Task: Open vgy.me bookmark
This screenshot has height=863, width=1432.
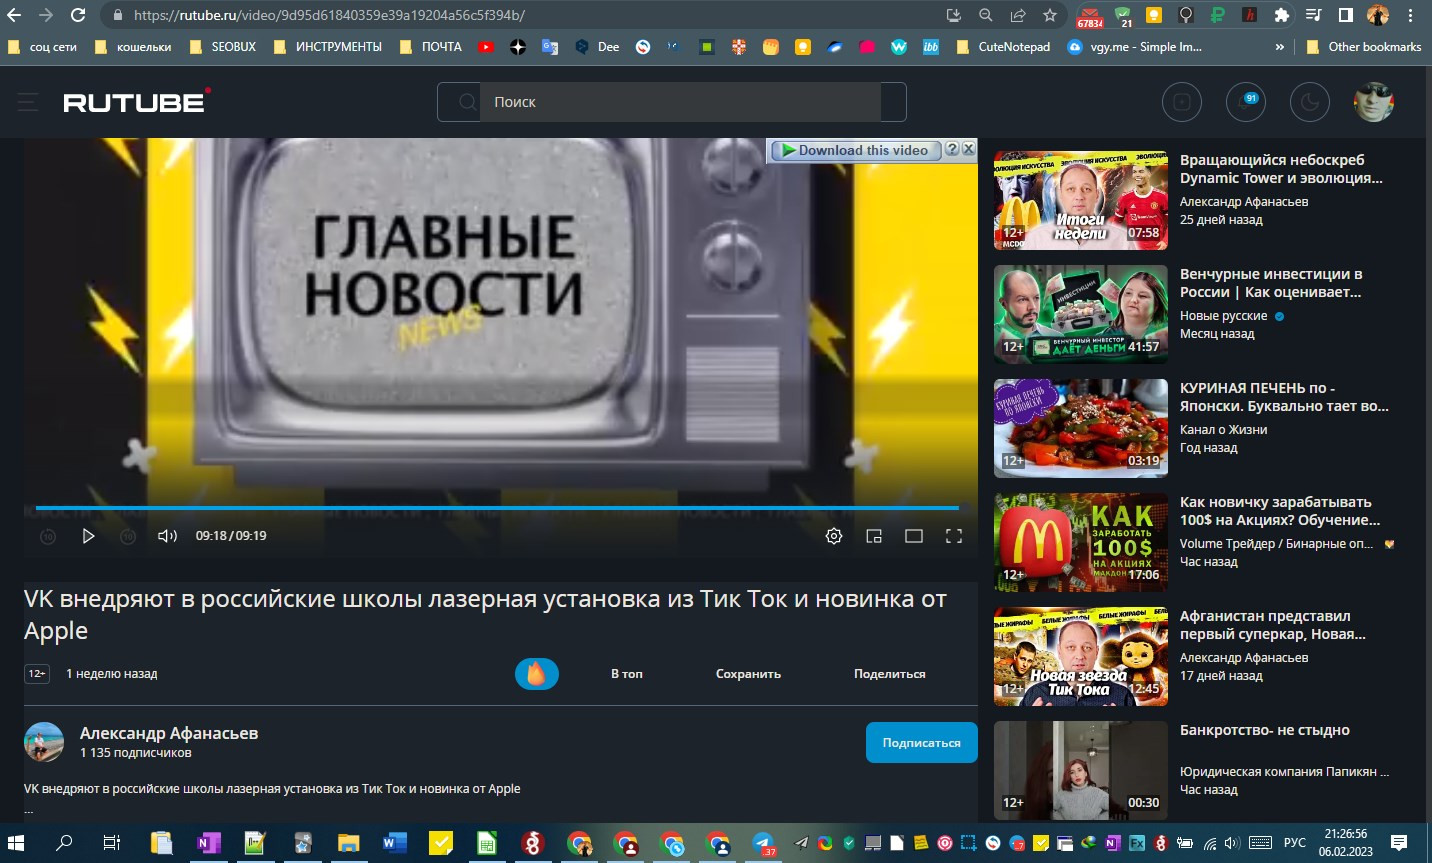Action: (1135, 47)
